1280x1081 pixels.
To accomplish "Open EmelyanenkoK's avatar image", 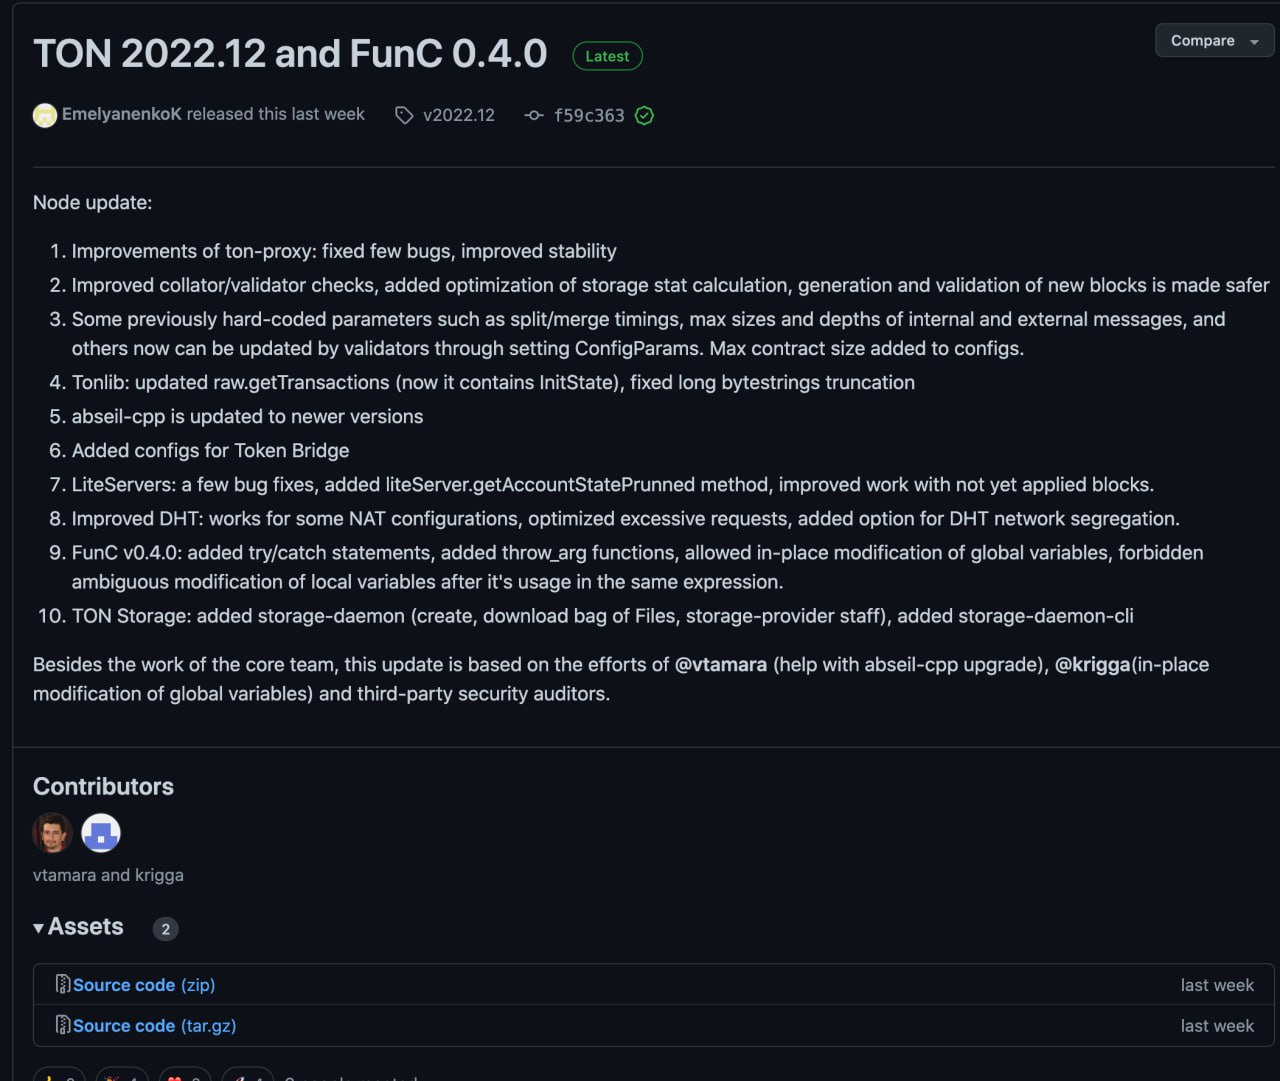I will click(x=45, y=115).
